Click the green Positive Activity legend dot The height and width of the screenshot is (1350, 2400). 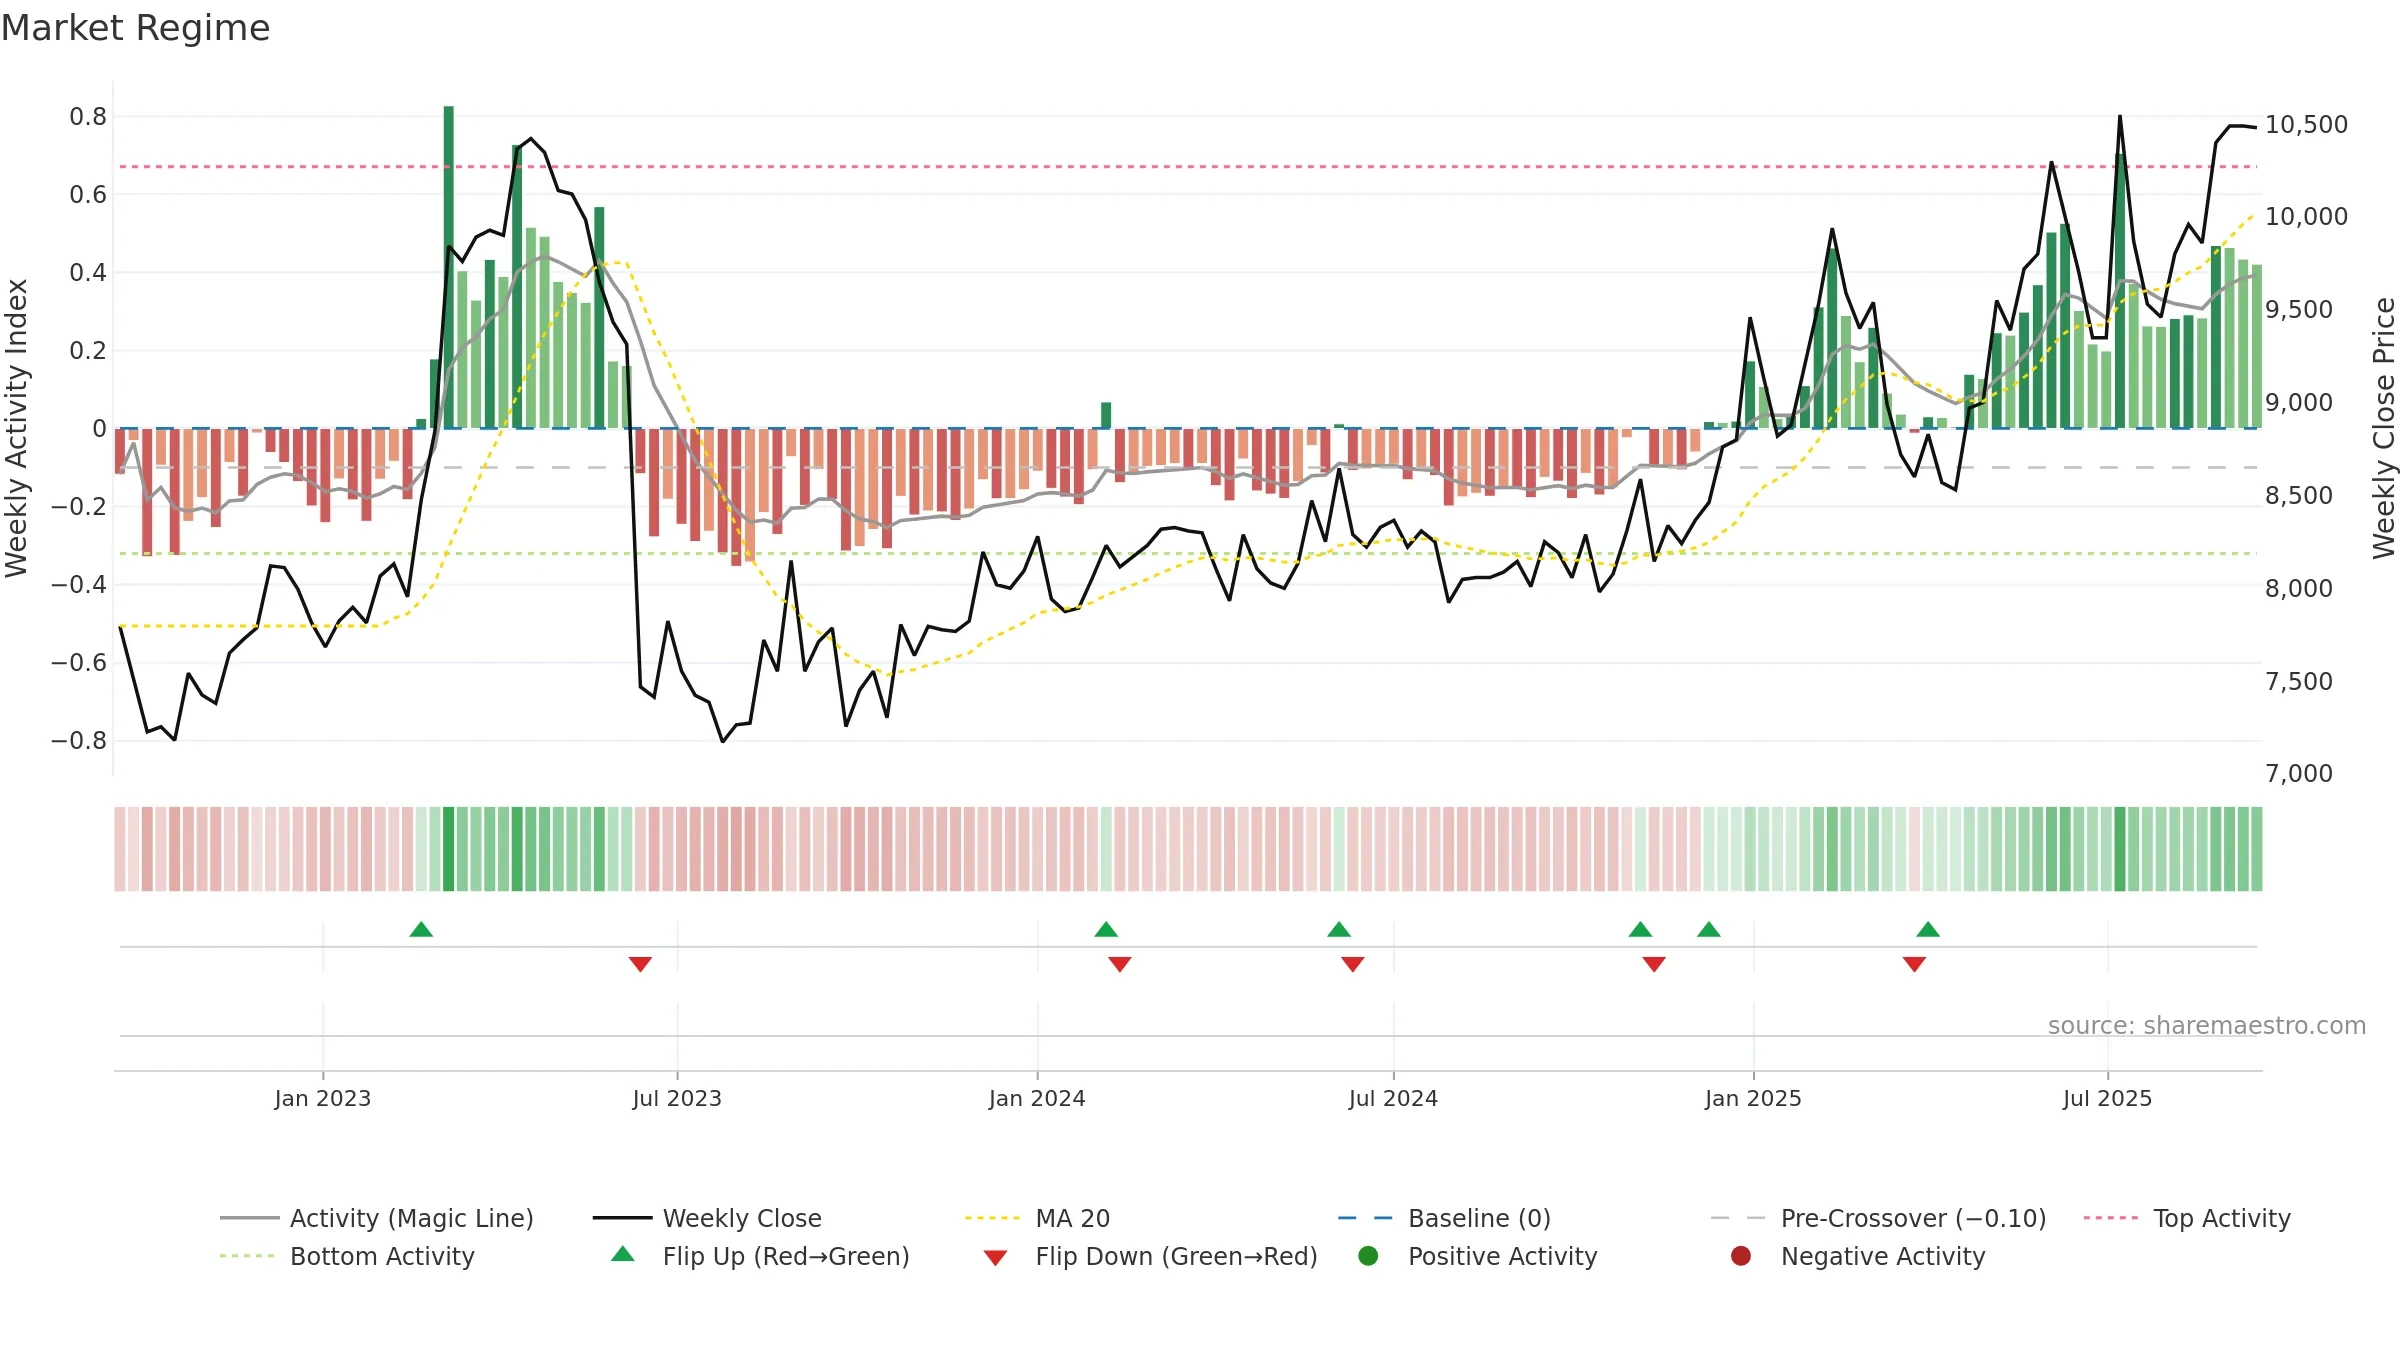(x=1368, y=1256)
